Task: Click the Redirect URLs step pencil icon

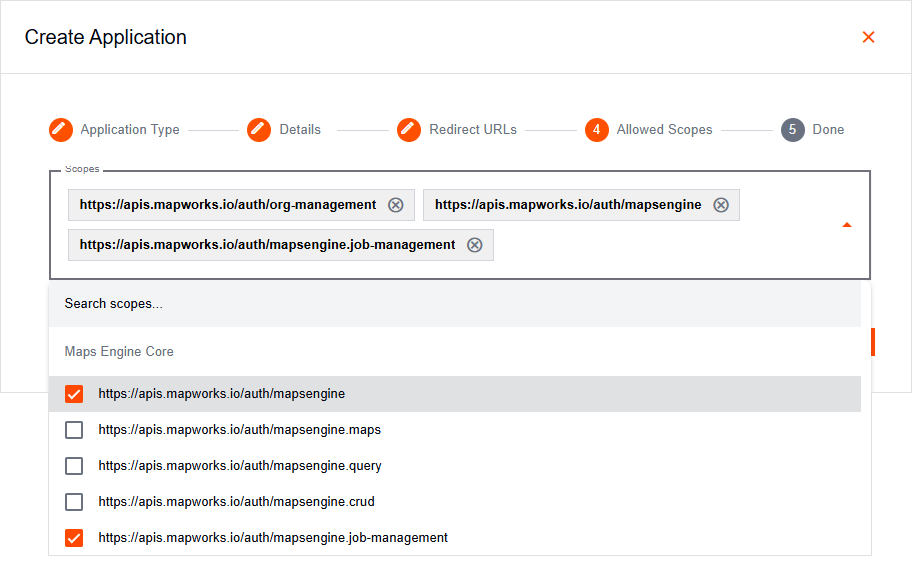Action: tap(409, 130)
